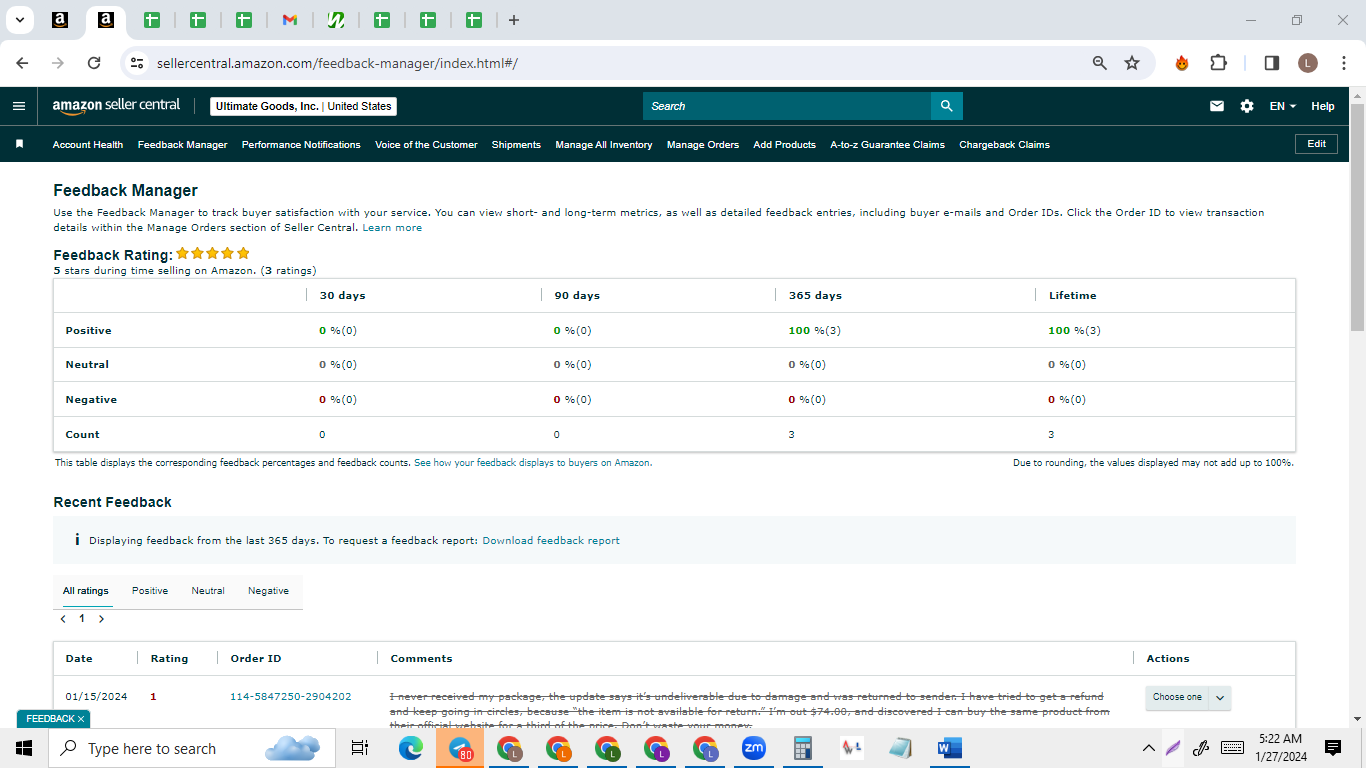Image resolution: width=1366 pixels, height=768 pixels.
Task: Open Add Products page
Action: tap(784, 145)
